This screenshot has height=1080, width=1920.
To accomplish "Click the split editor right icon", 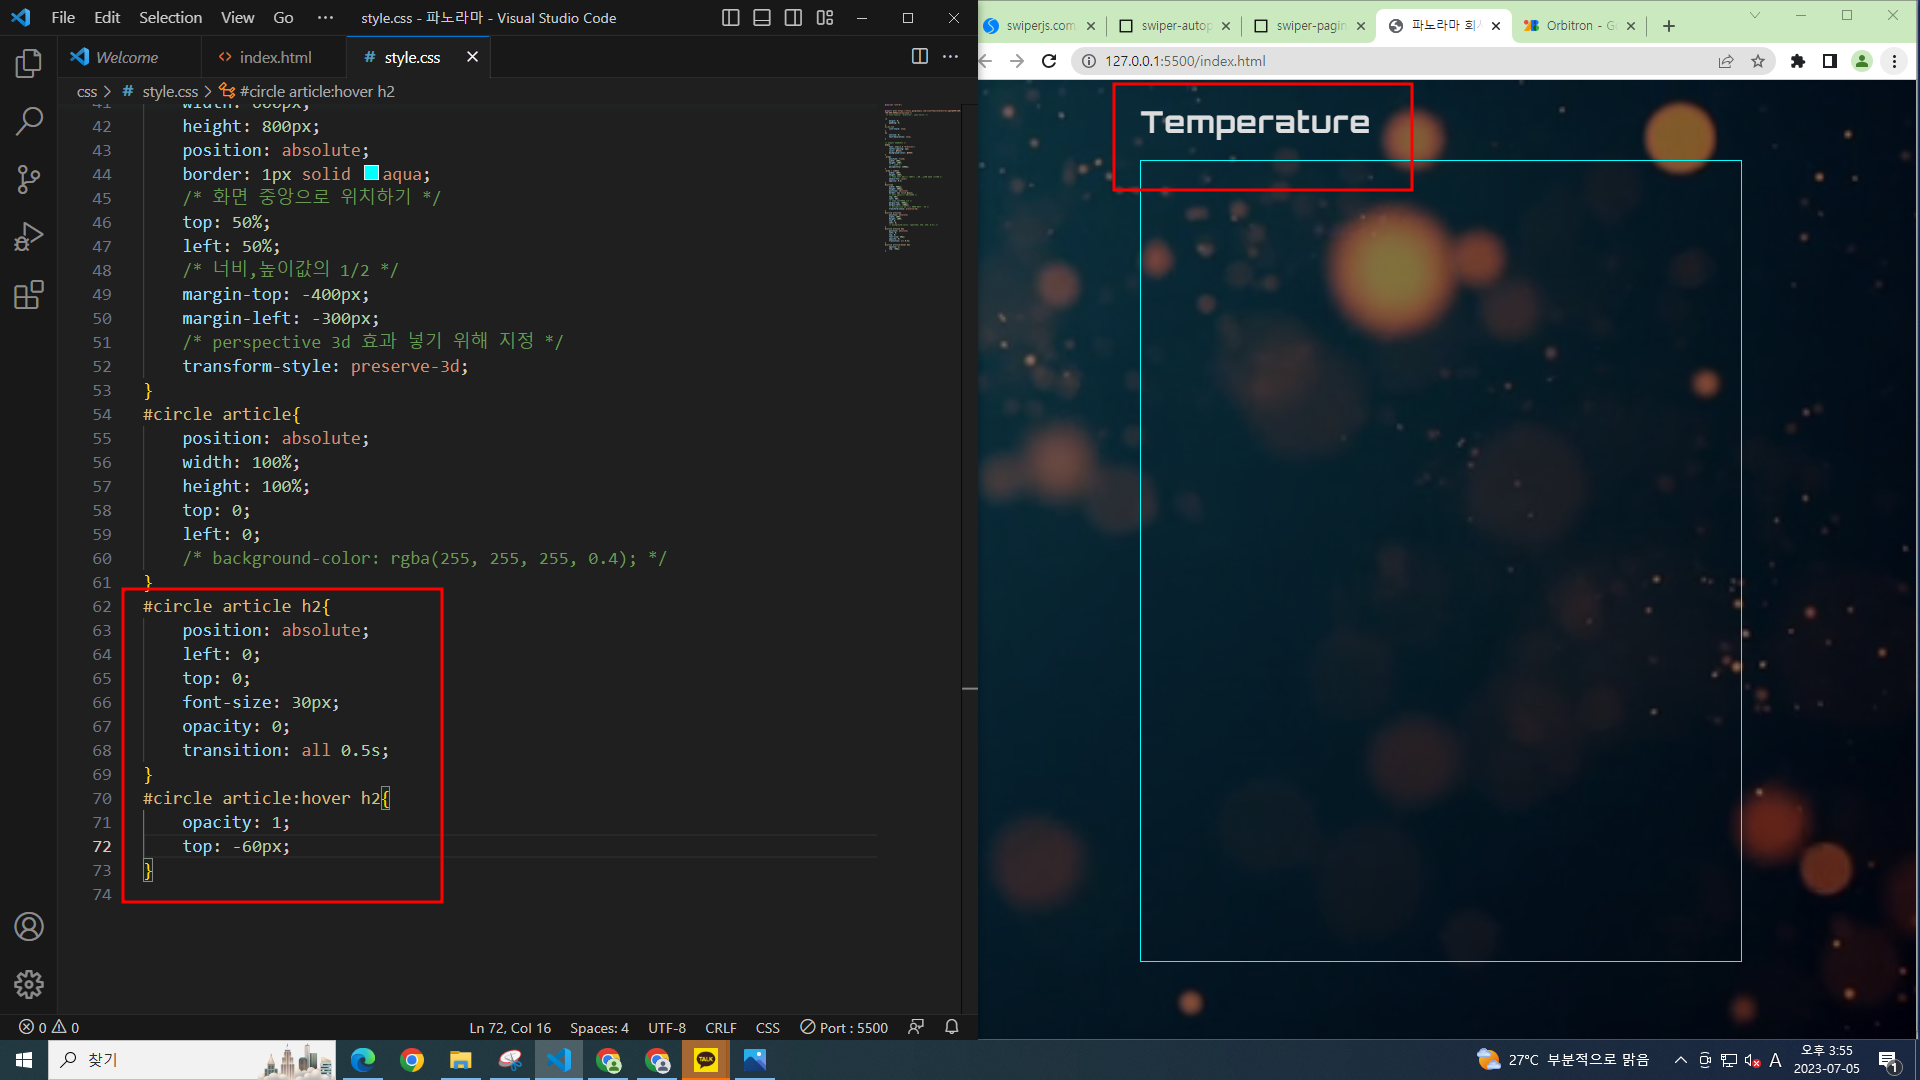I will (x=919, y=57).
